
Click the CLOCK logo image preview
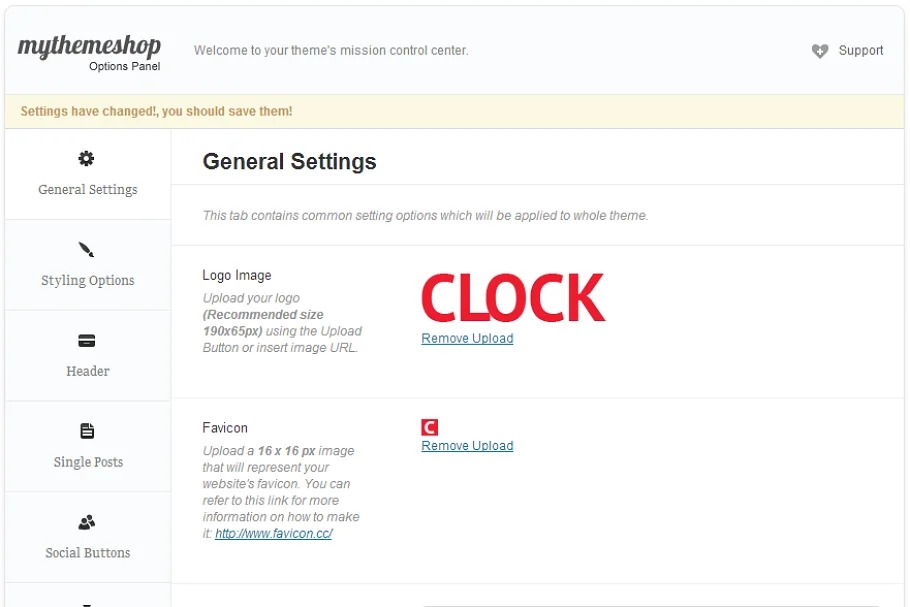click(513, 297)
